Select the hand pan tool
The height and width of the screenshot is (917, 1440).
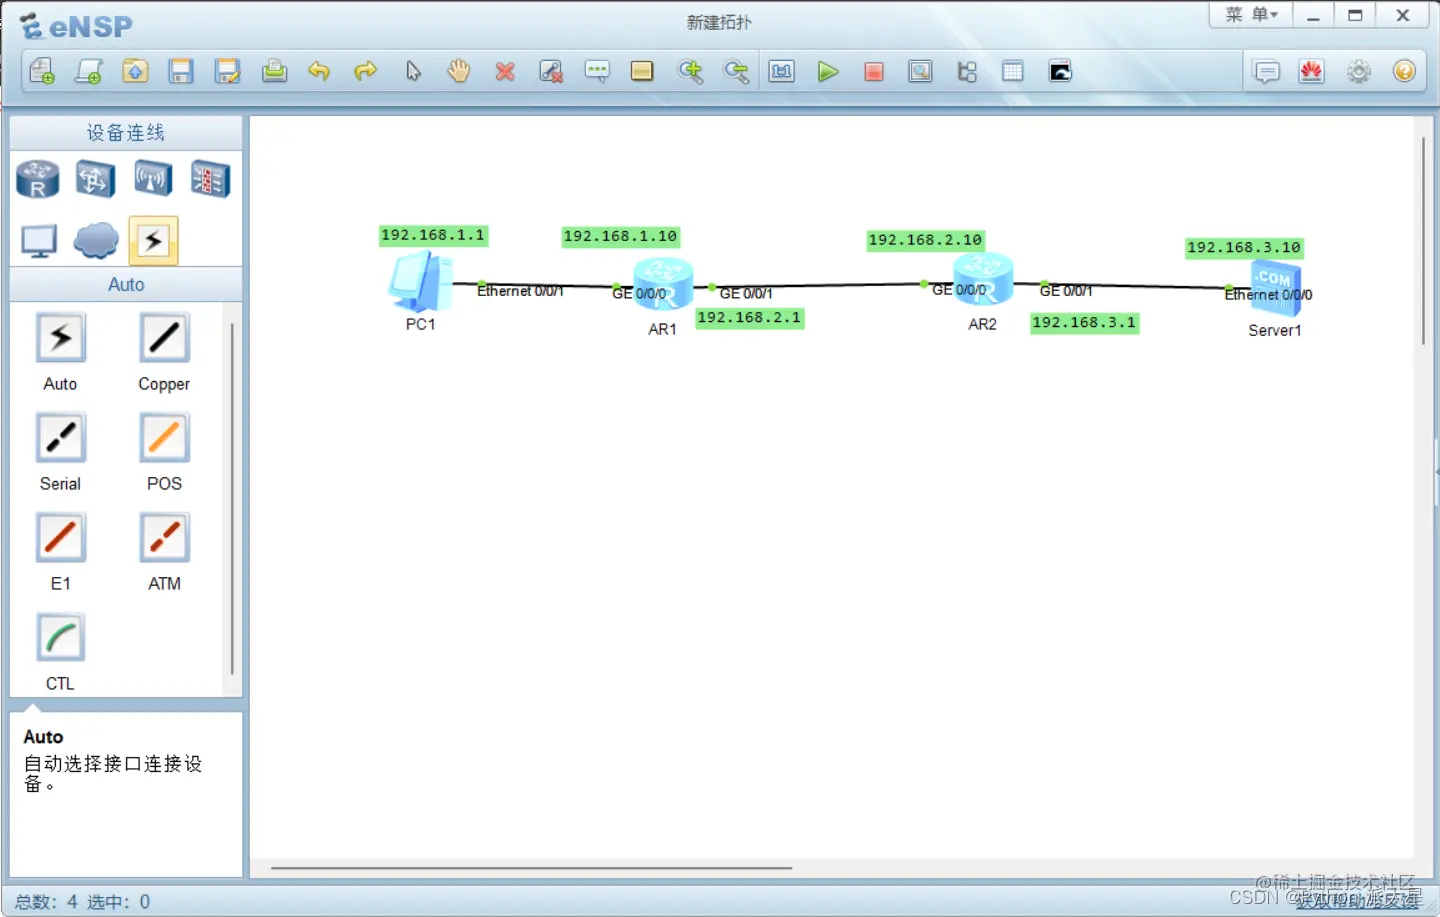tap(459, 71)
